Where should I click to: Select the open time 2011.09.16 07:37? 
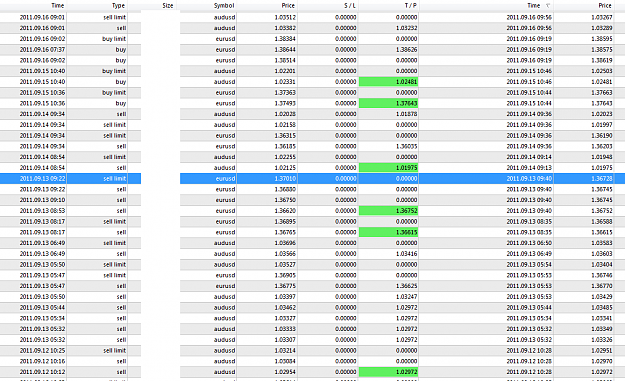[42, 49]
